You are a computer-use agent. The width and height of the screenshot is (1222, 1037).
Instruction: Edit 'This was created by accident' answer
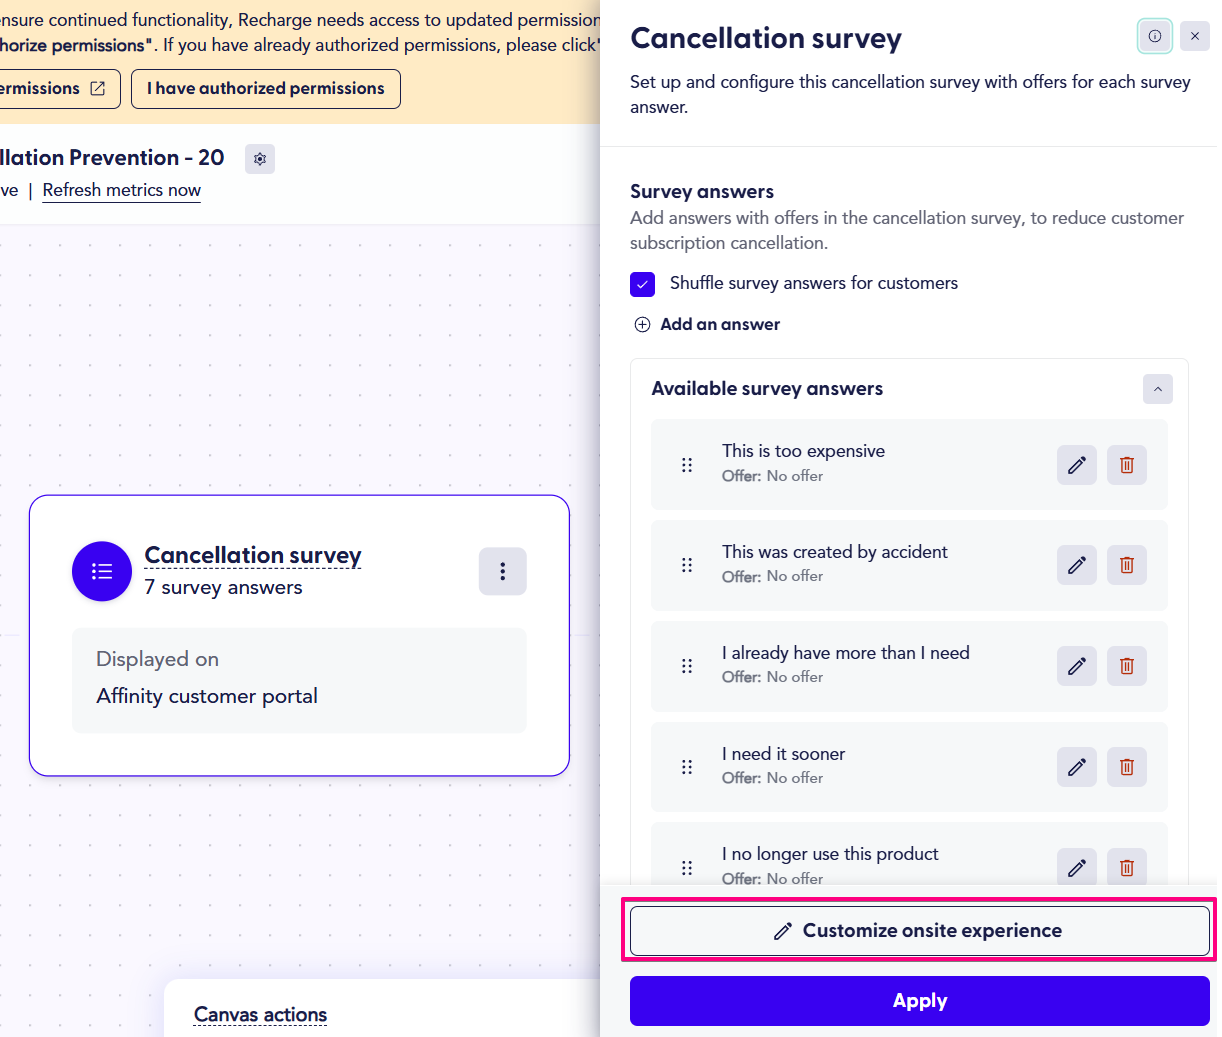(x=1077, y=565)
